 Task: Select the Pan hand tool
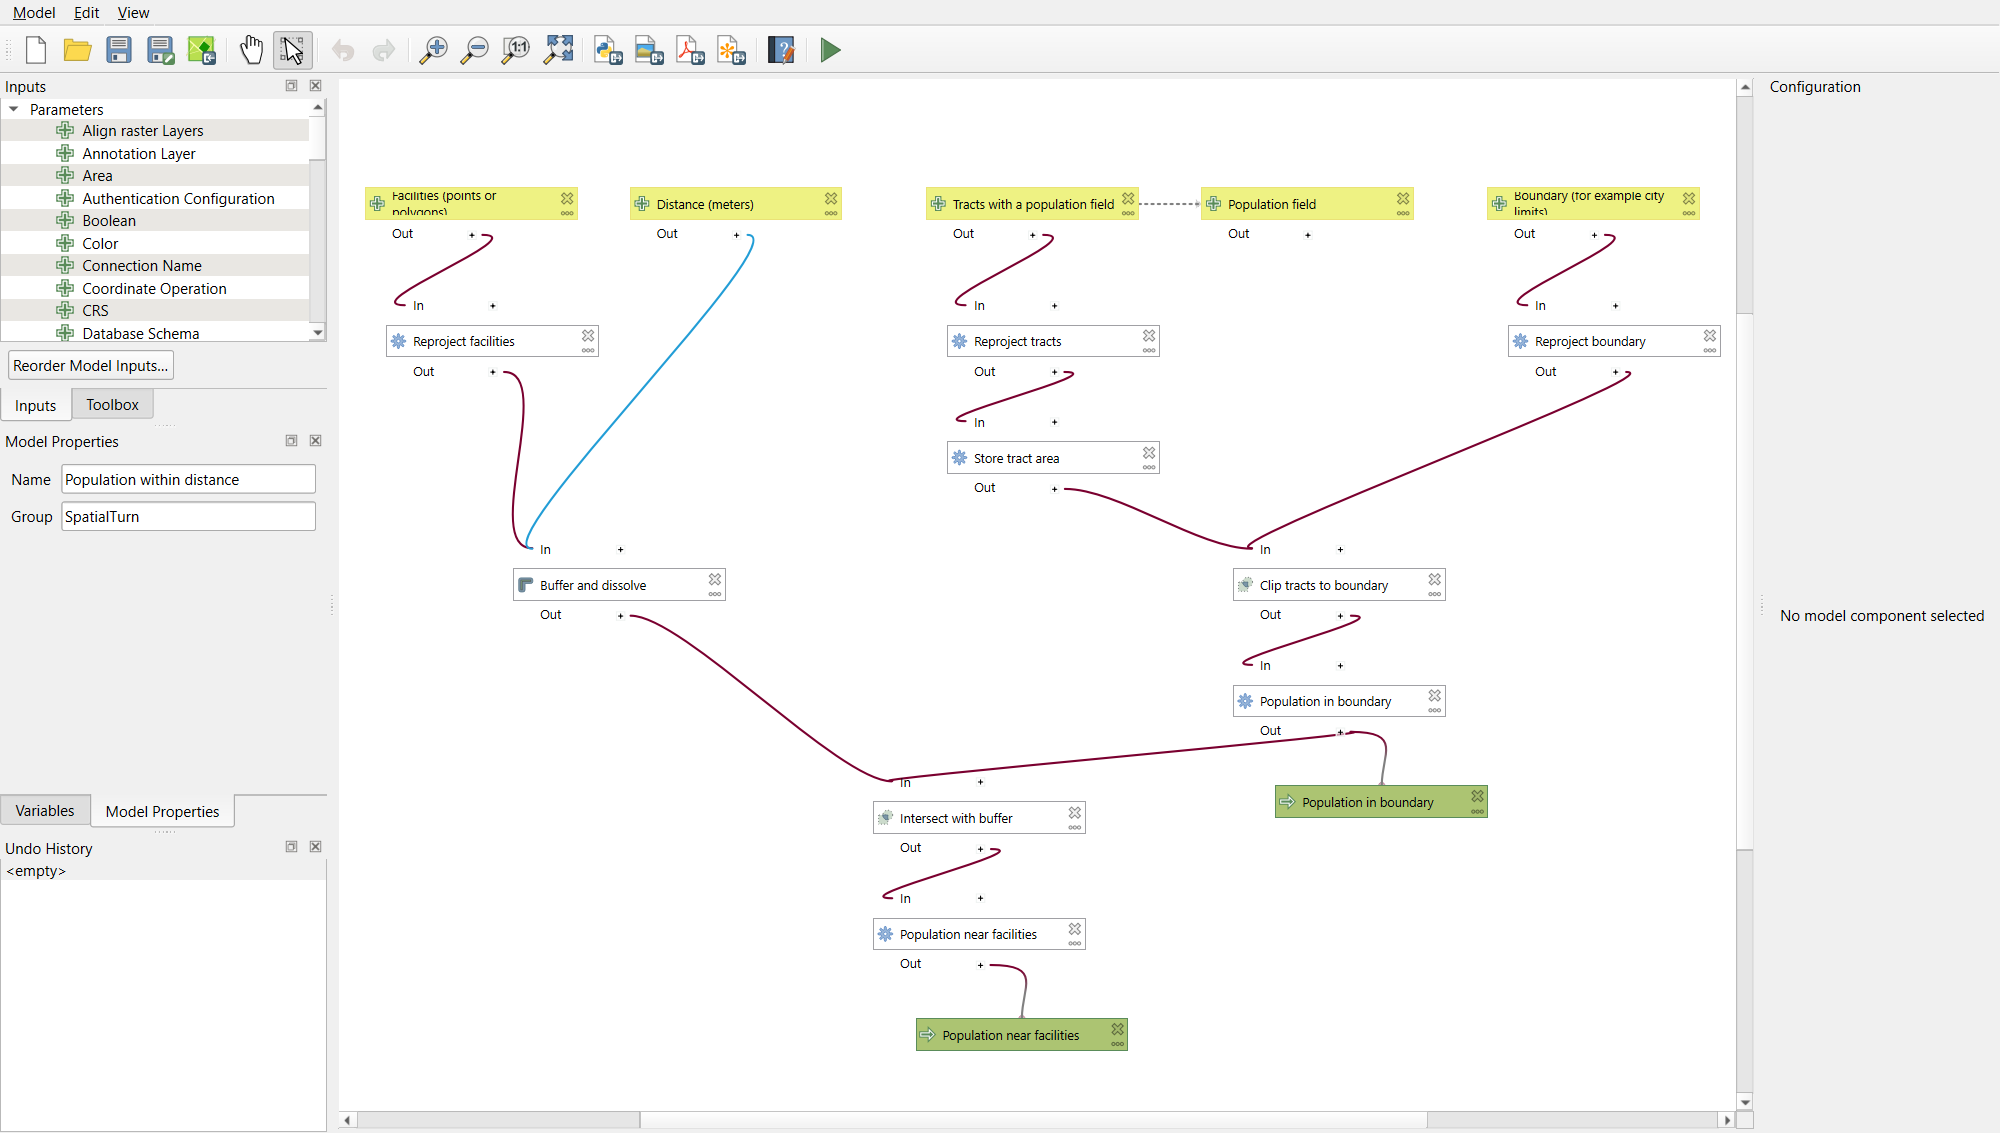click(251, 50)
